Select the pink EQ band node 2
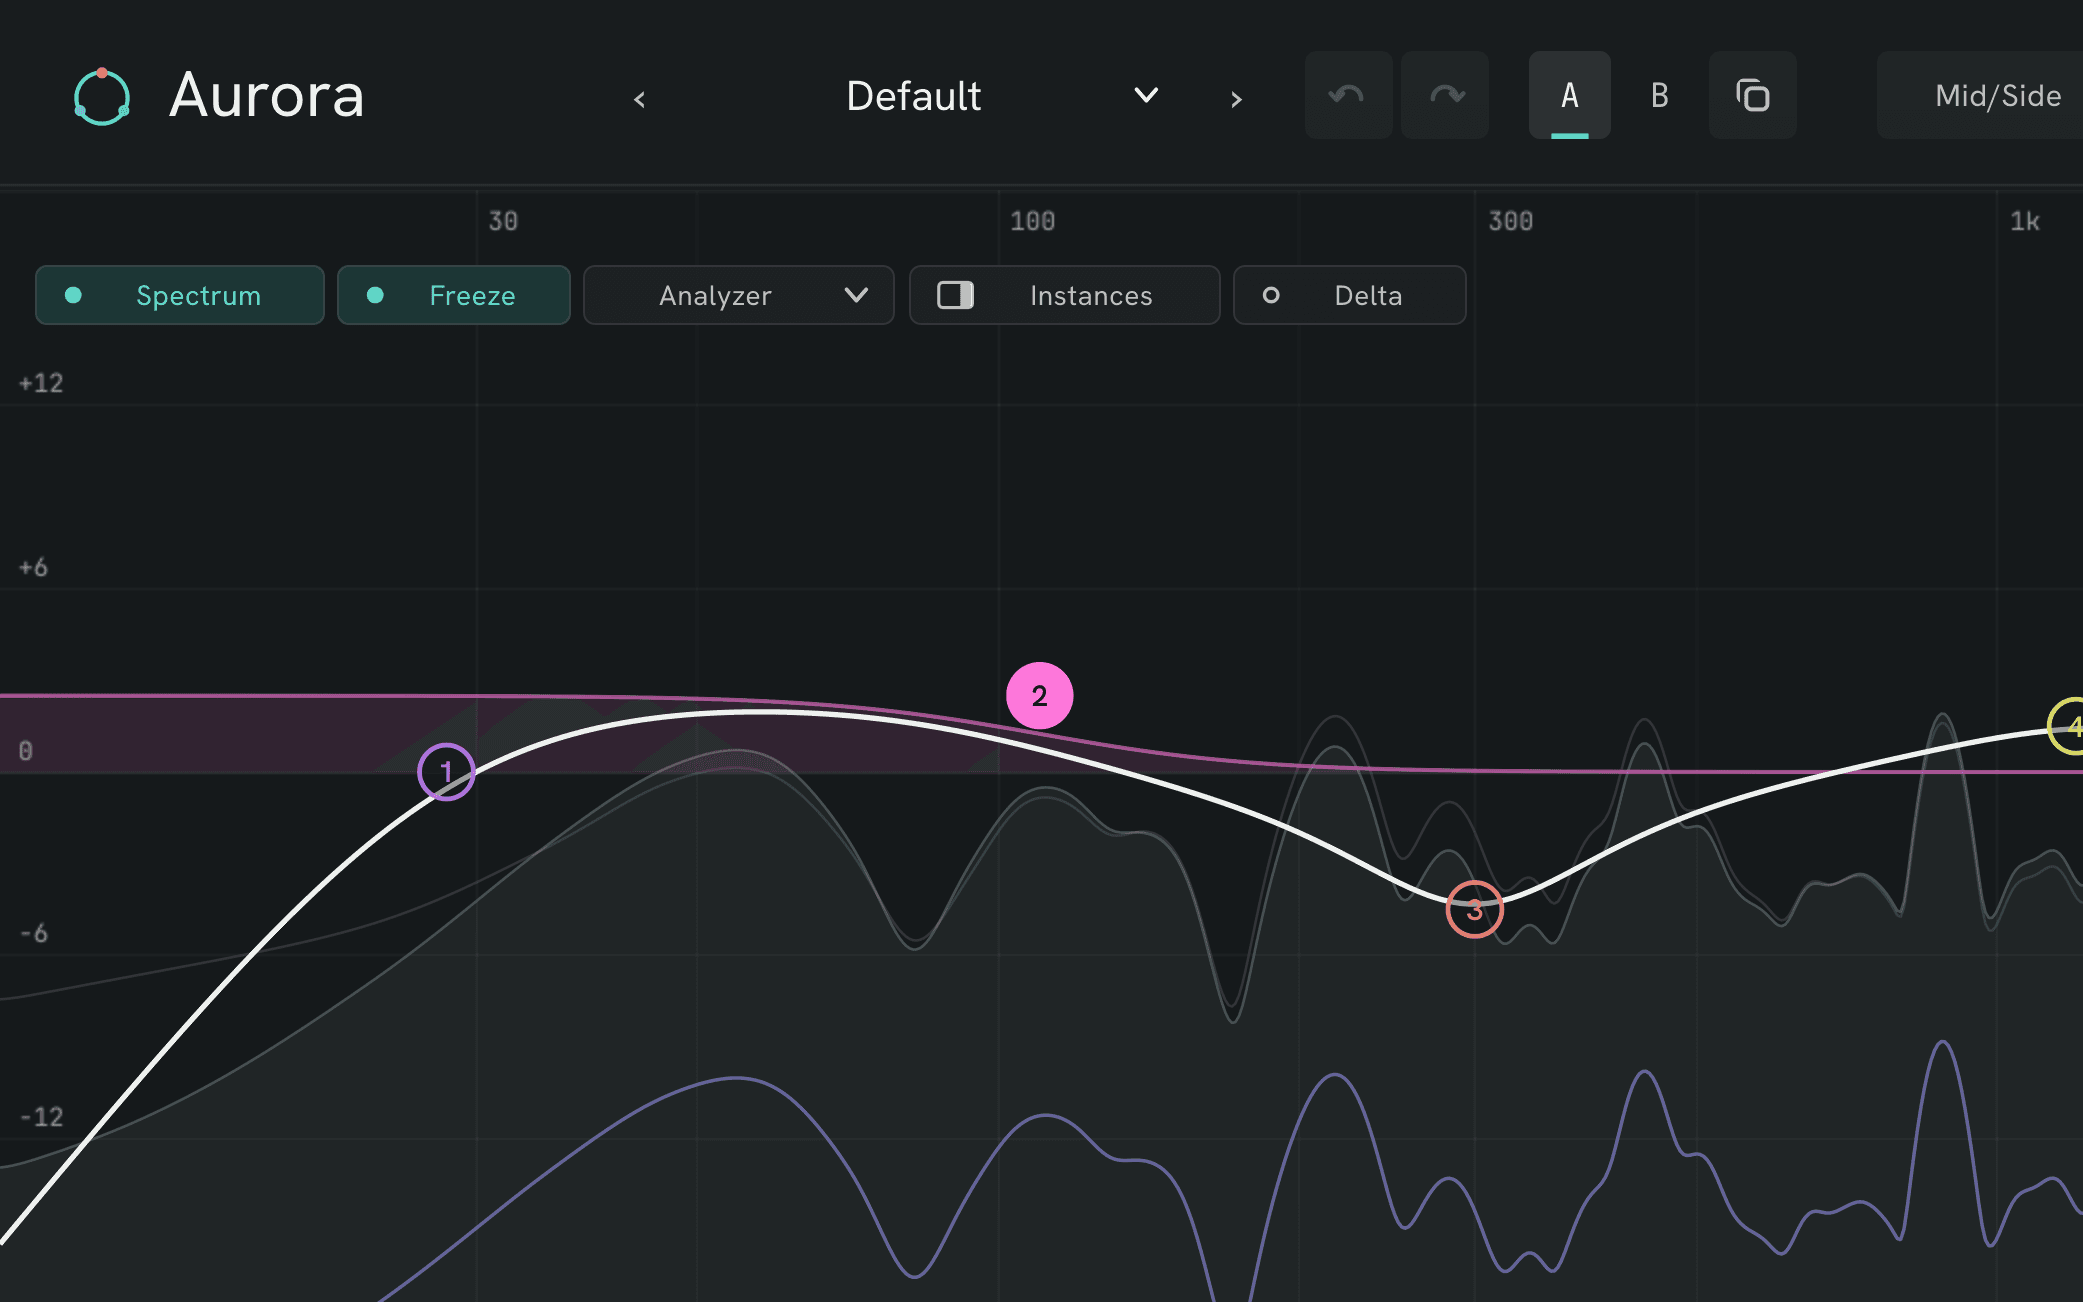Image resolution: width=2083 pixels, height=1302 pixels. (1039, 695)
